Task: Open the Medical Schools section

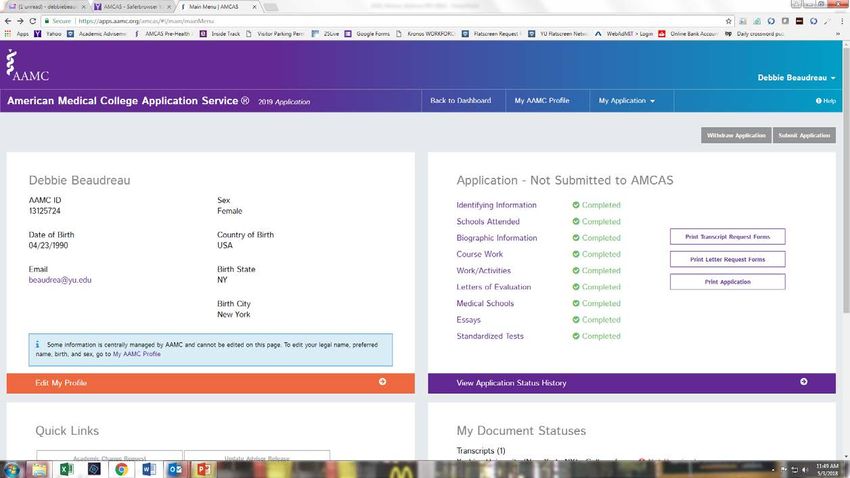Action: tap(485, 303)
